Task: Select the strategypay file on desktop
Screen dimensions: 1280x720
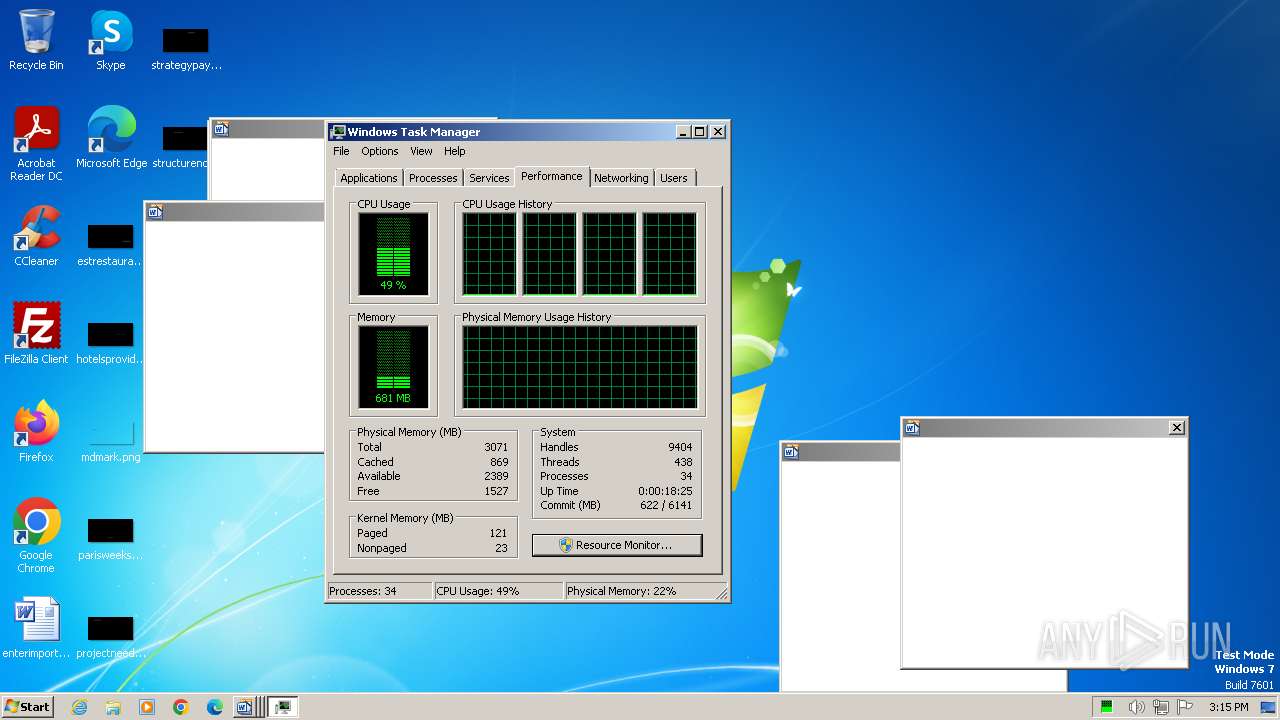Action: tap(186, 48)
